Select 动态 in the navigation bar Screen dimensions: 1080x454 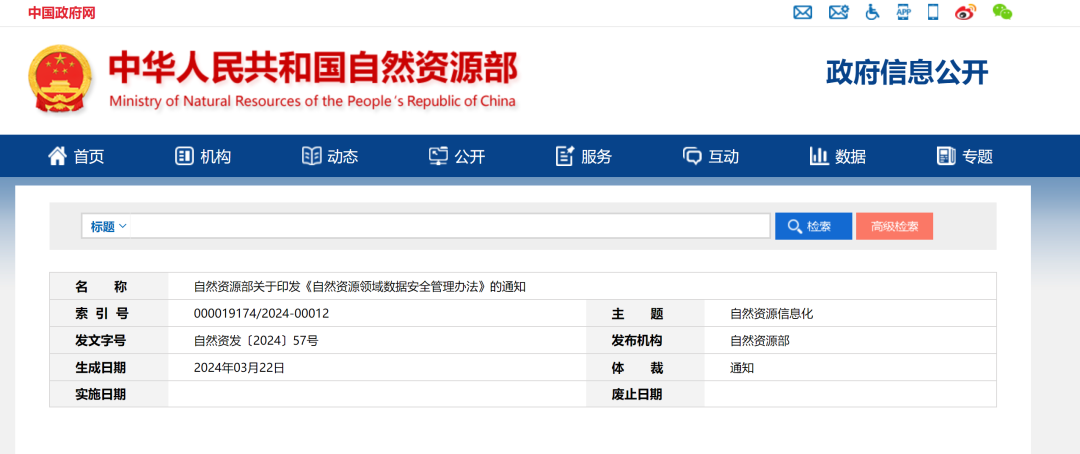pos(330,156)
